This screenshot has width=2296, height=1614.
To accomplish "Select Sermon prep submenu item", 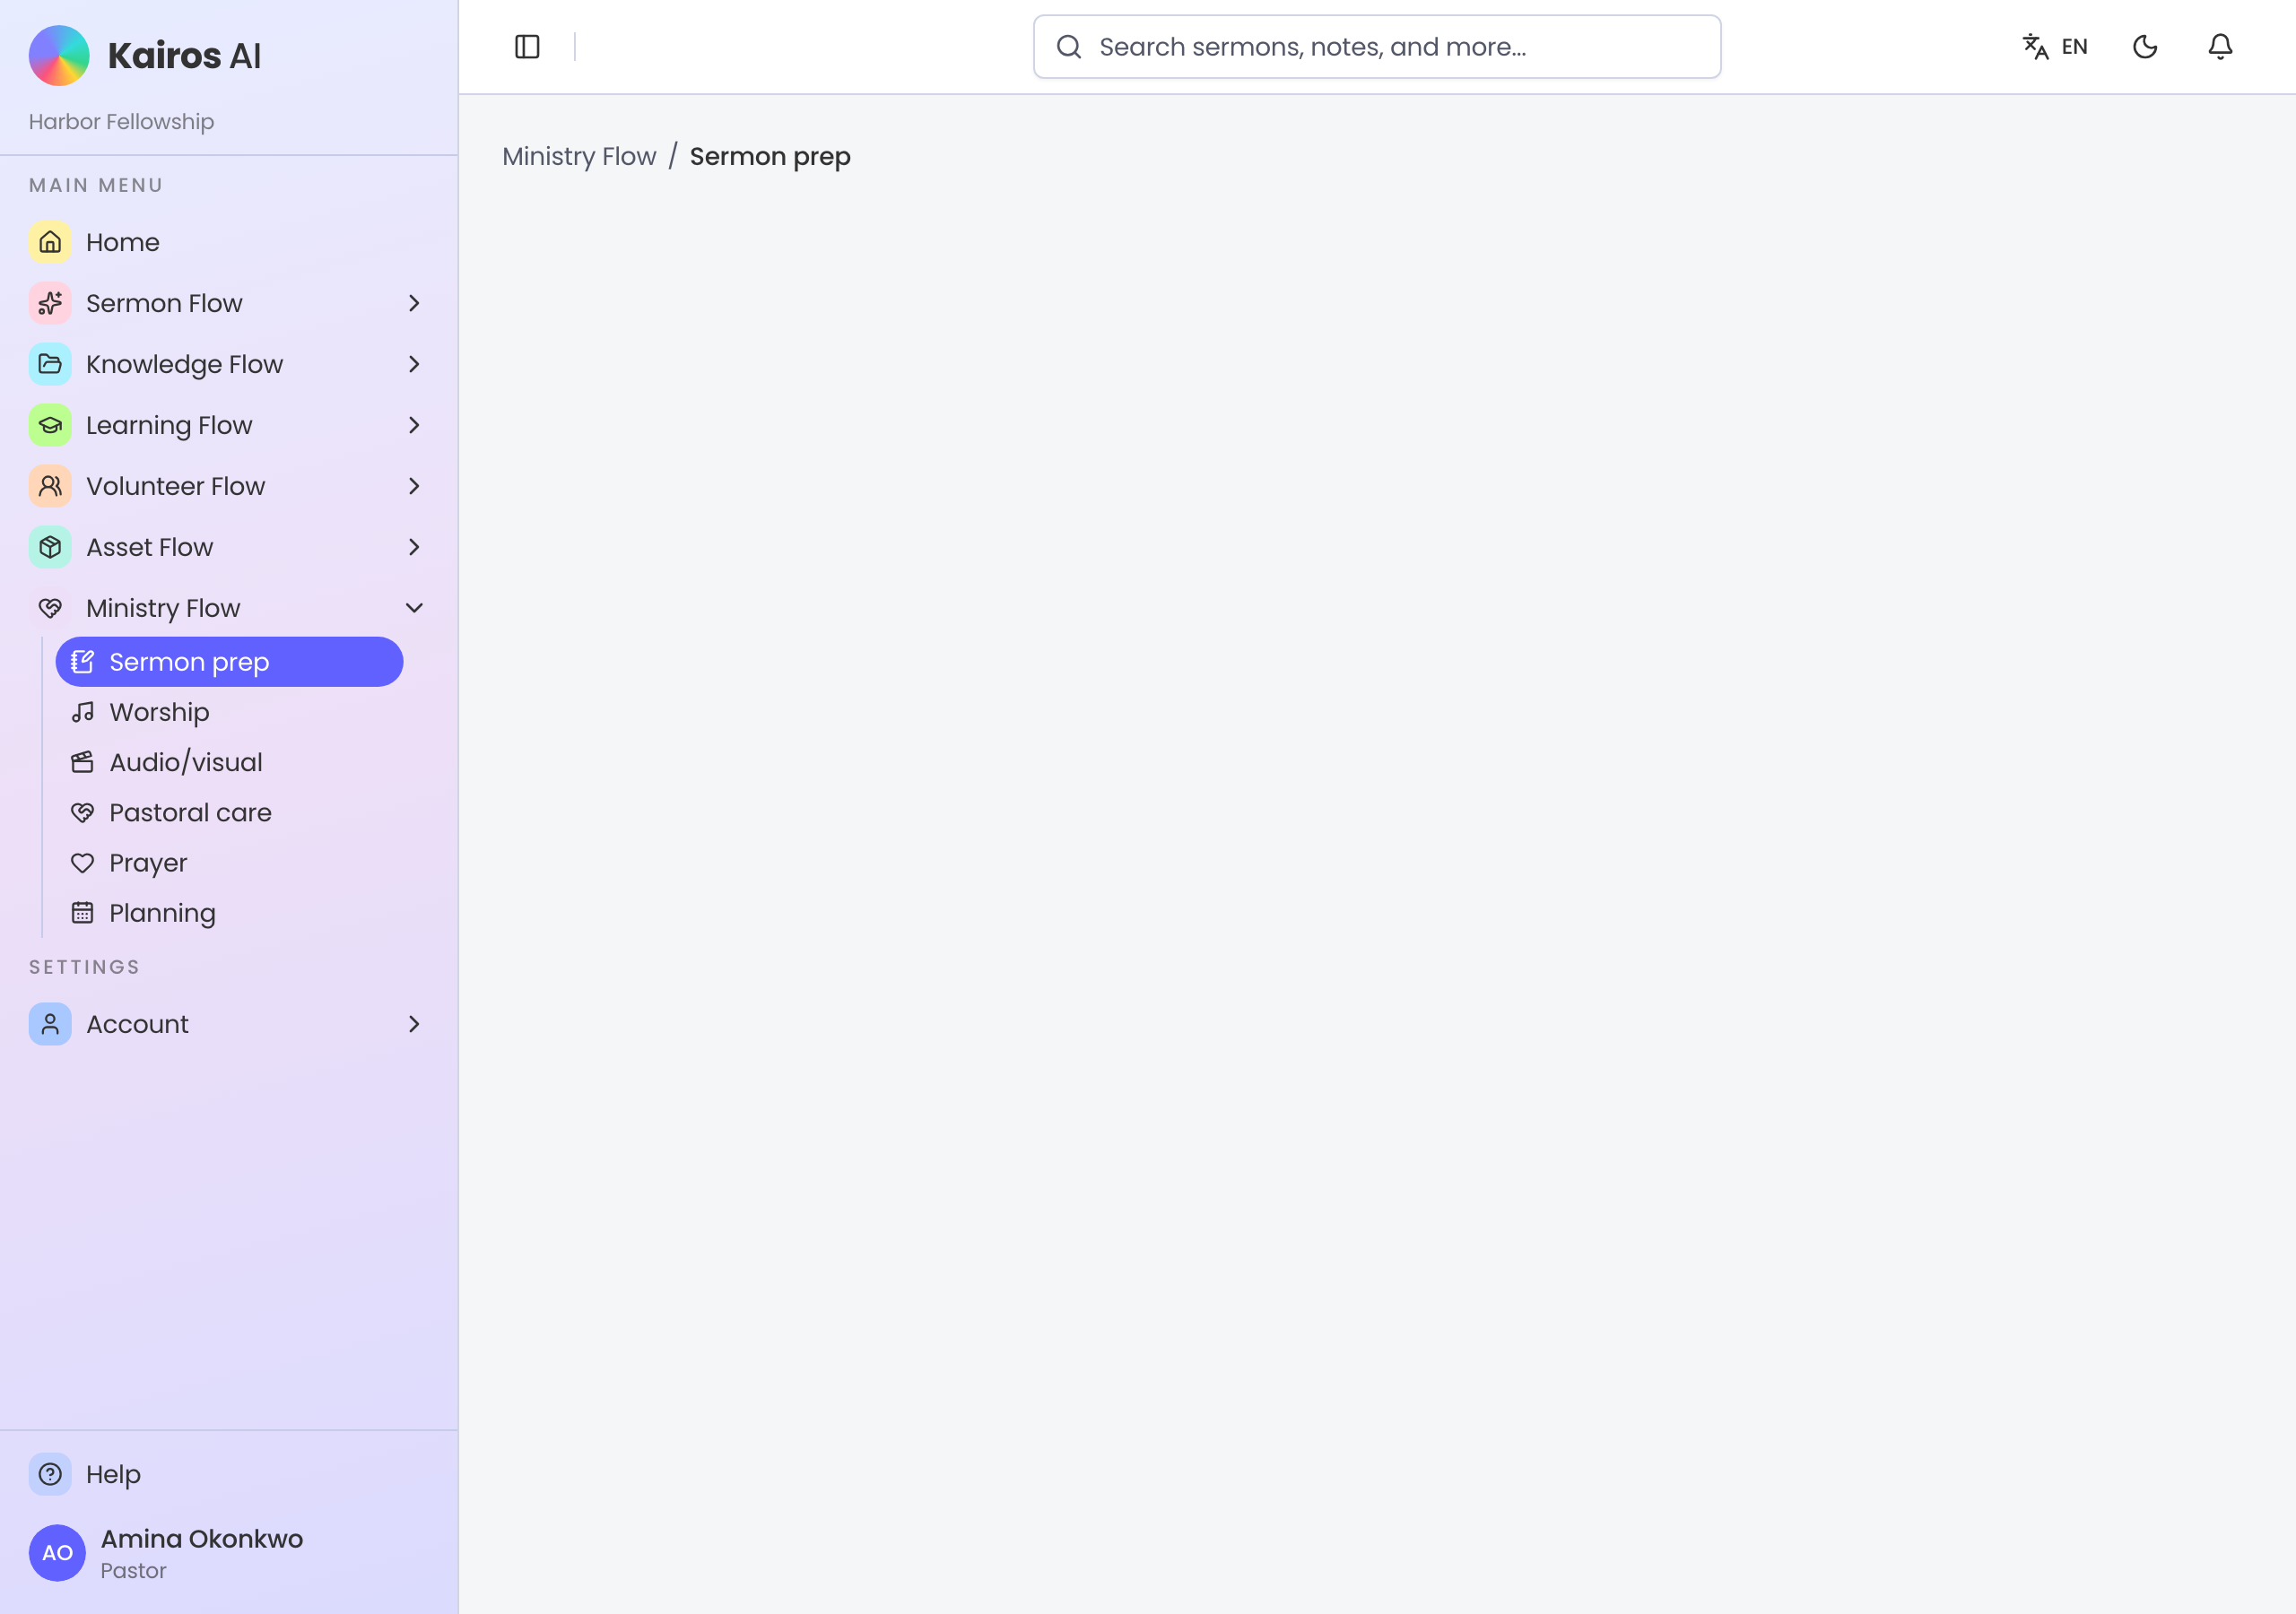I will (229, 662).
